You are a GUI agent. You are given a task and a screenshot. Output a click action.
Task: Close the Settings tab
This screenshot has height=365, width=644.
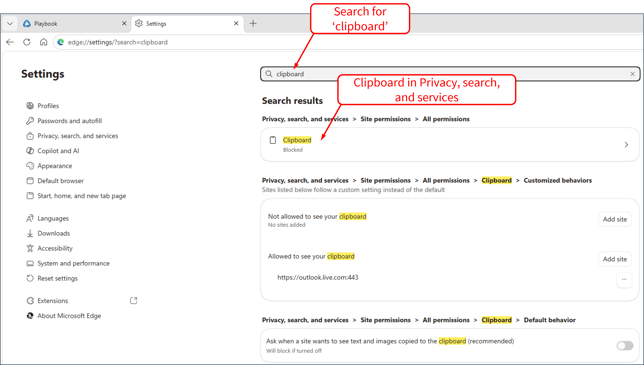[x=236, y=24]
